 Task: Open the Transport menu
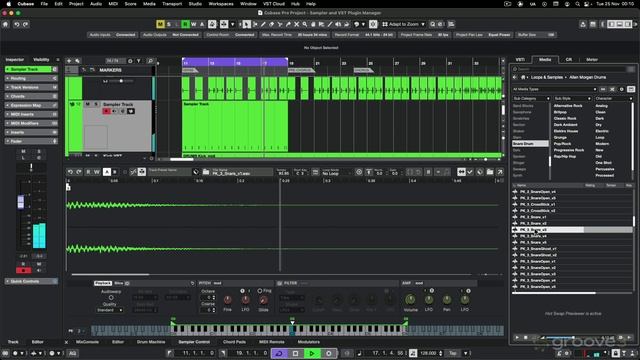click(x=172, y=4)
